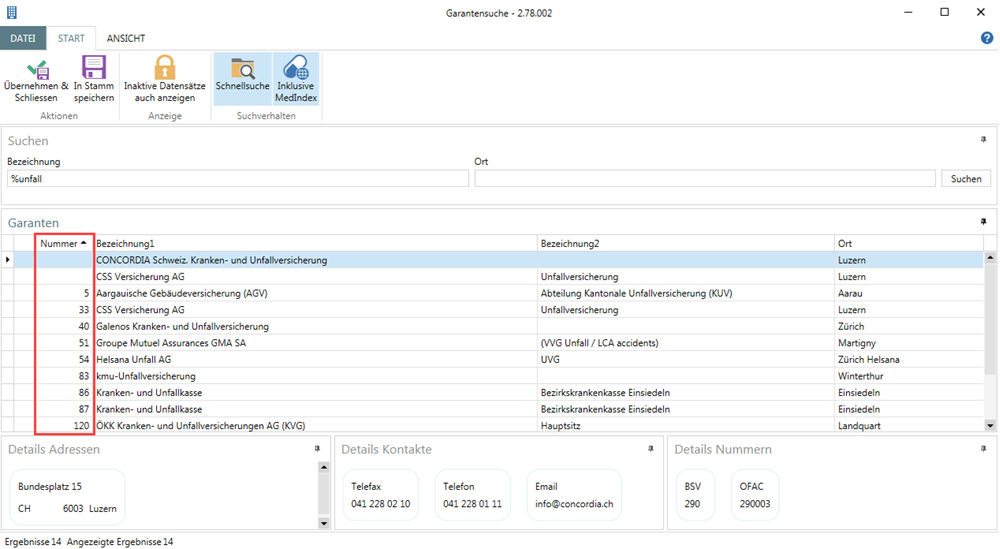Screen dimensions: 1000x549
Task: Pin the Details Adressen panel
Action: (317, 449)
